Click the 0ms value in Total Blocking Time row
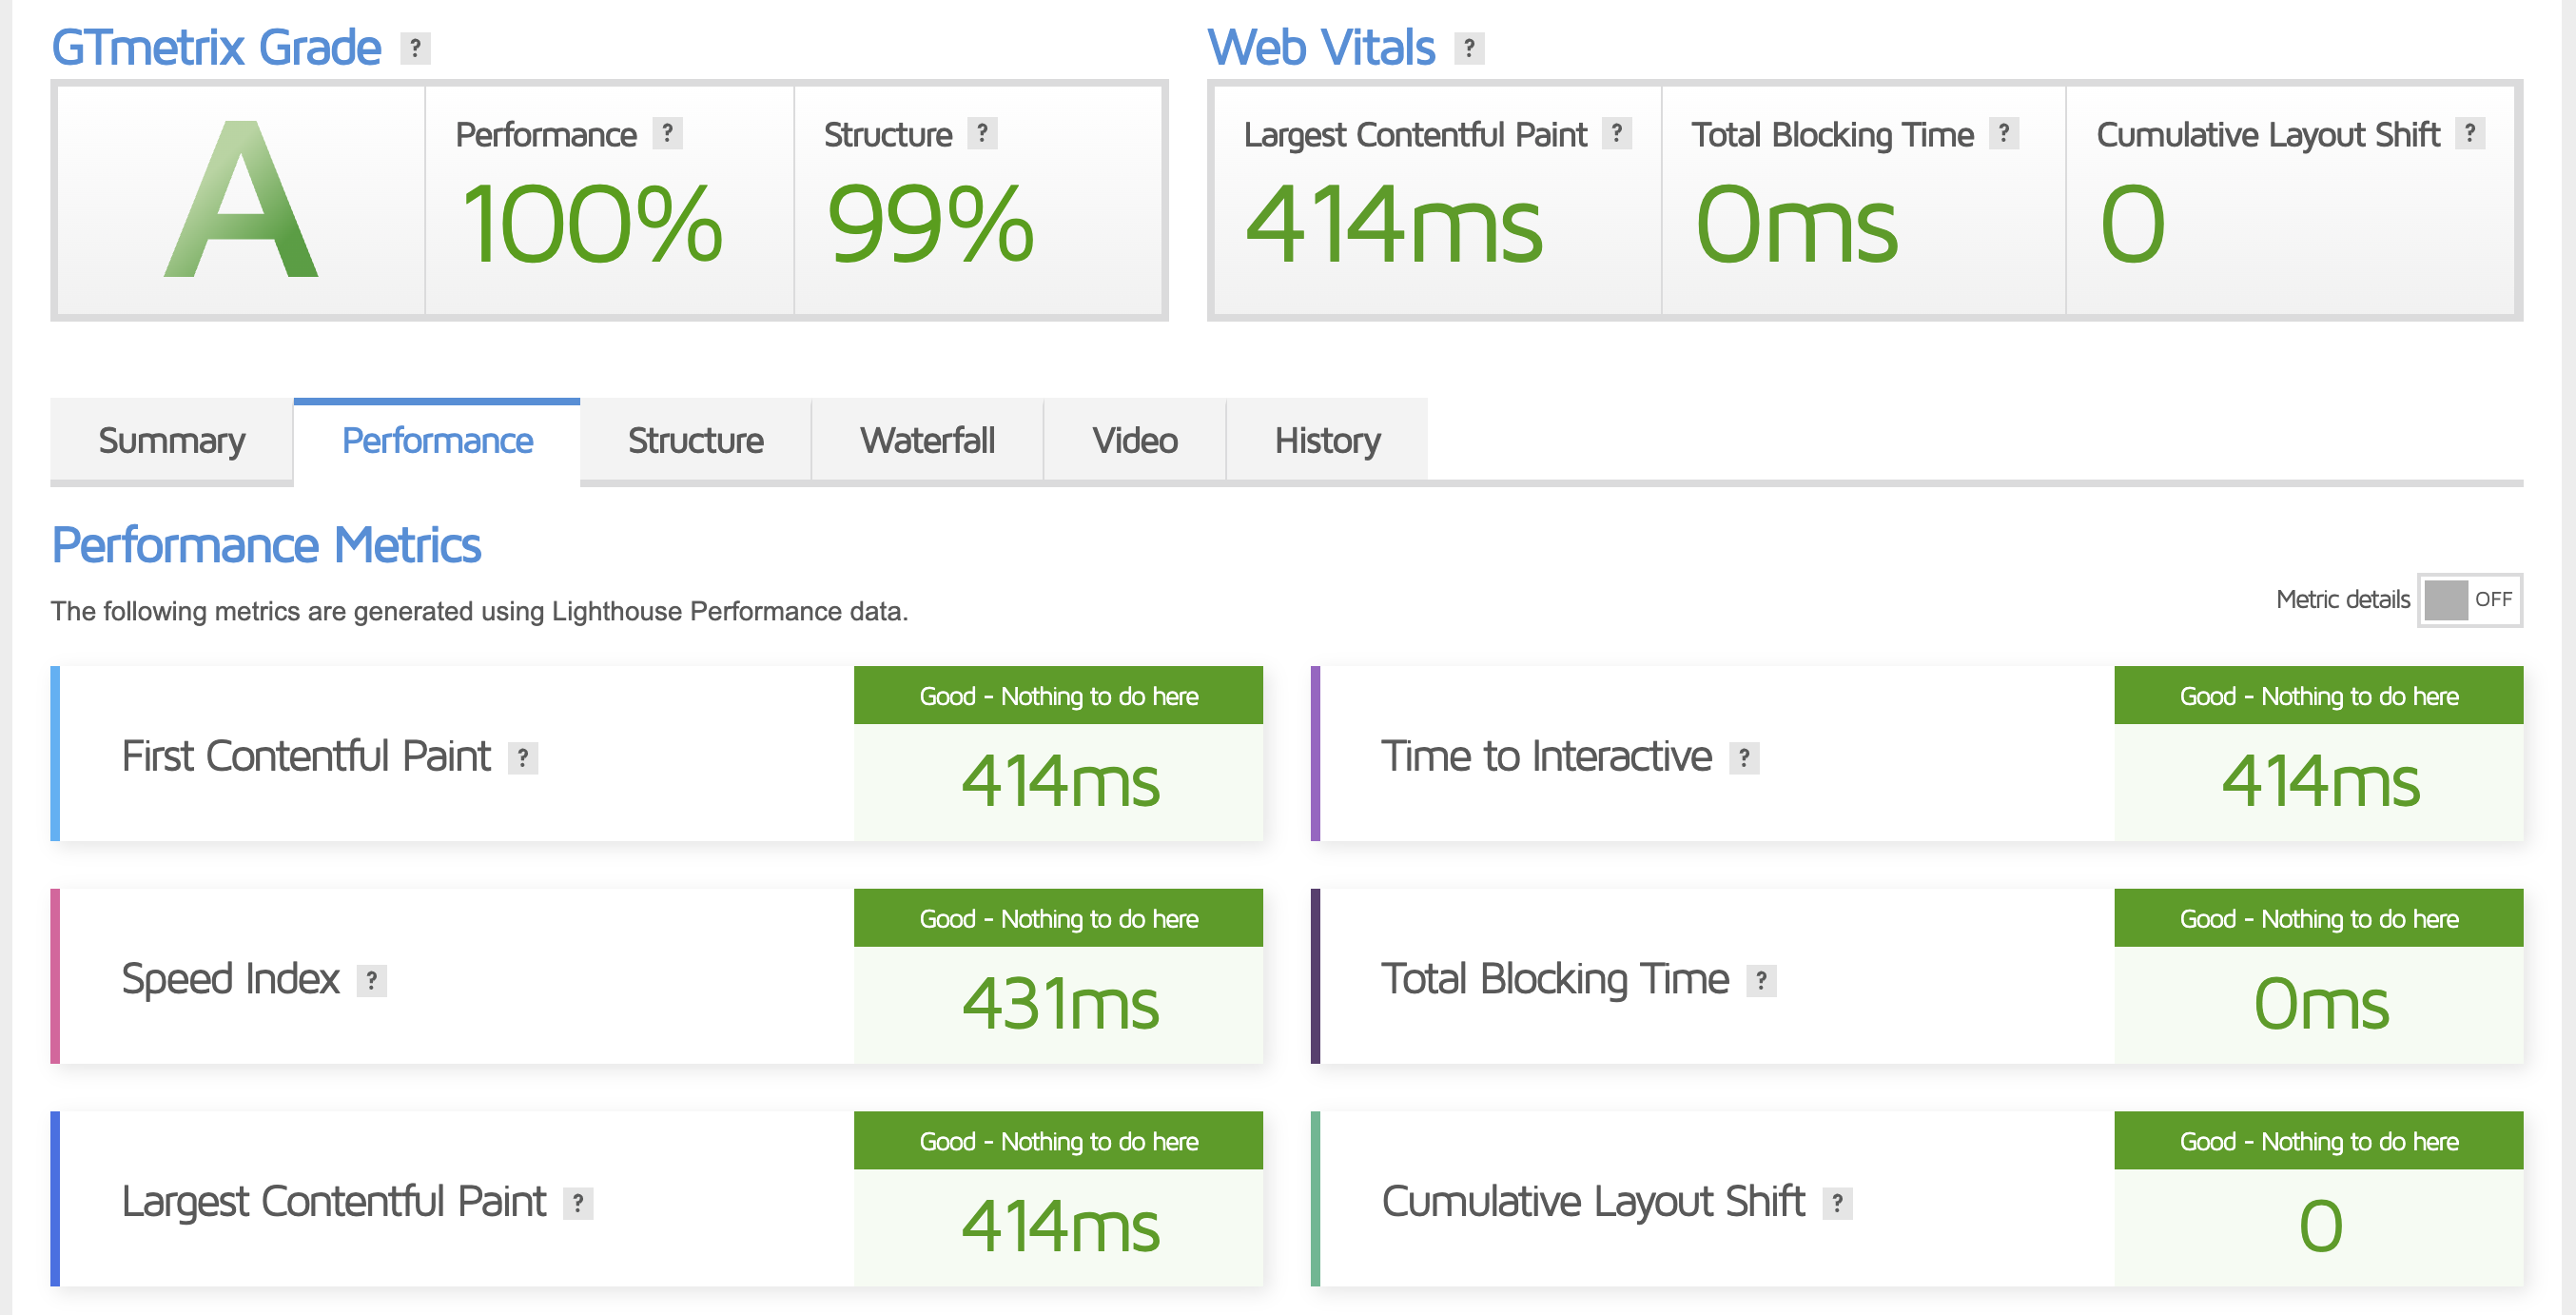Screen dimensions: 2576x1315 click(x=2320, y=1003)
